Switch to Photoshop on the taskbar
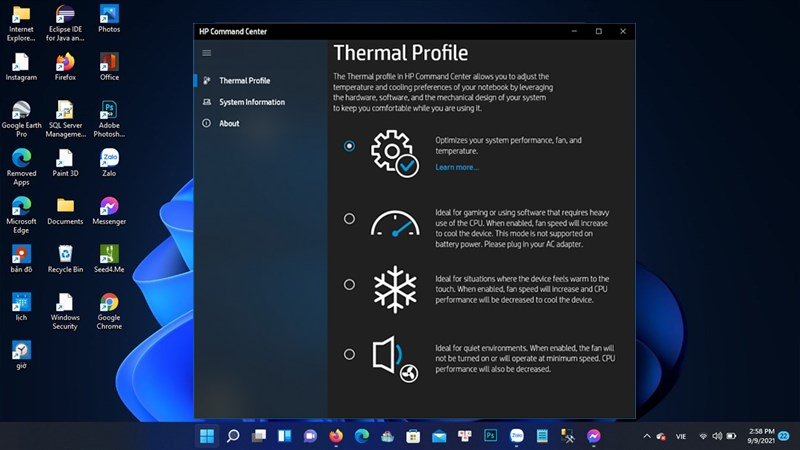This screenshot has width=800, height=450. point(490,436)
